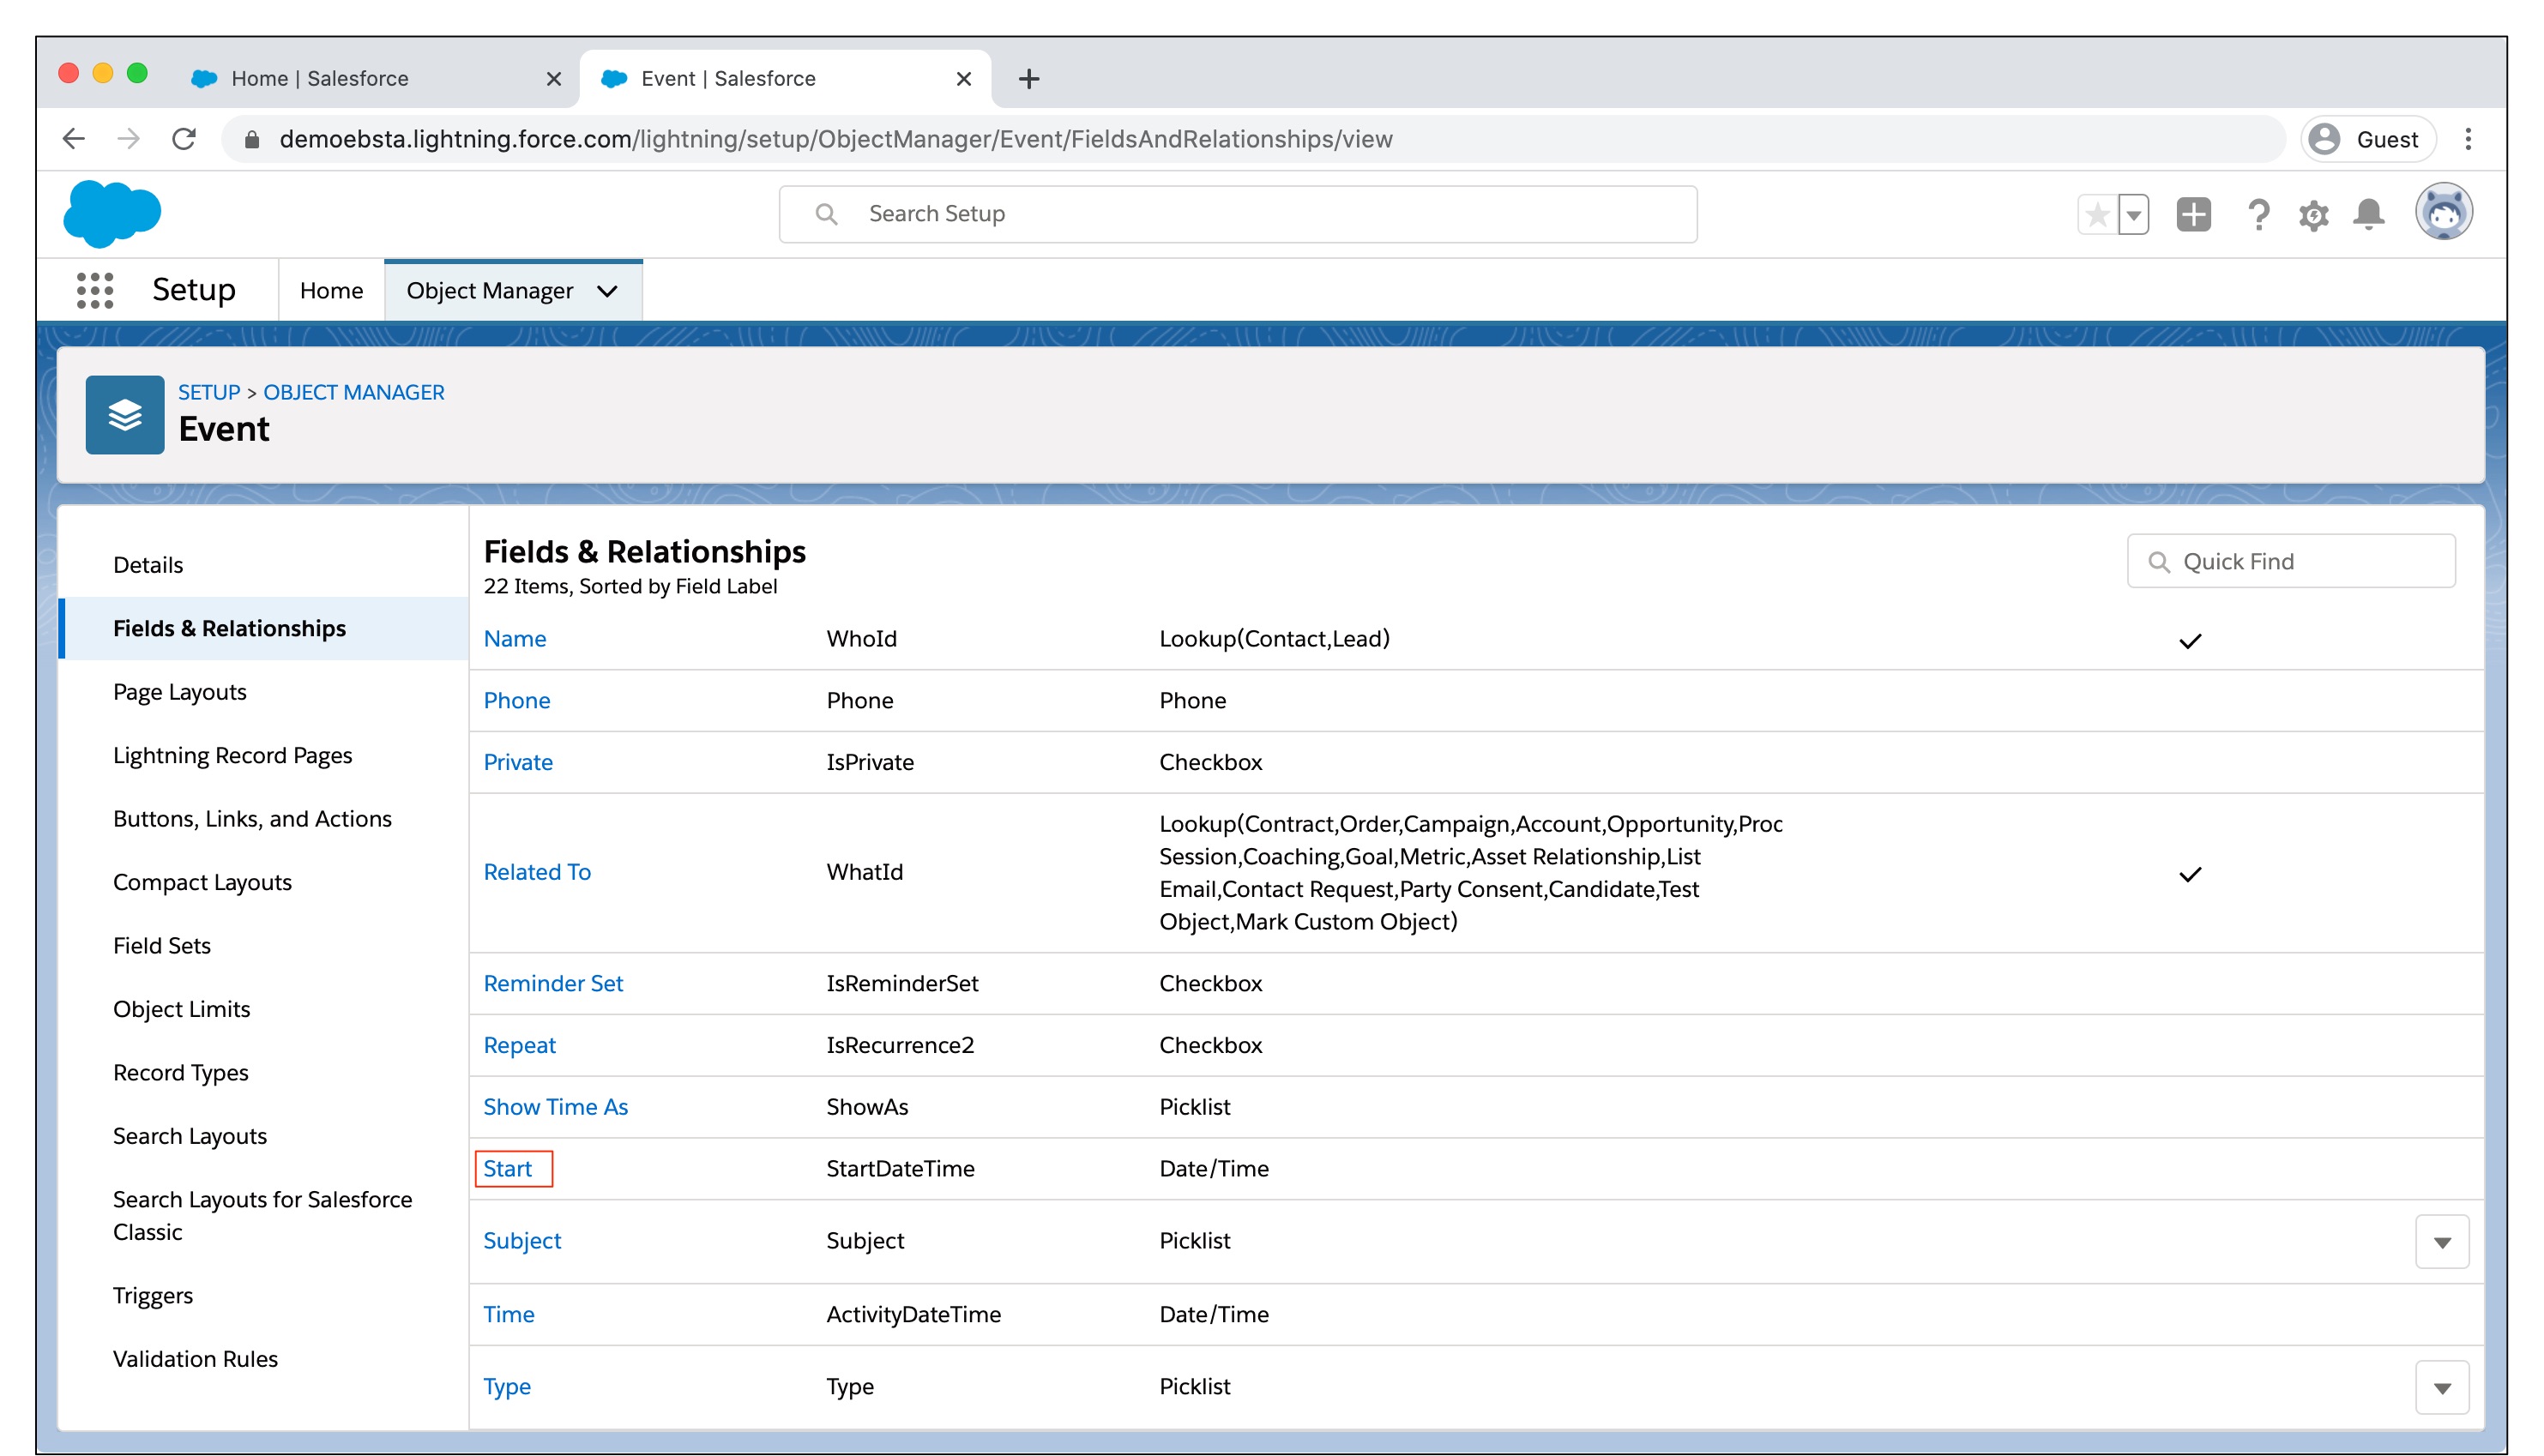Open the Setup gear menu
The height and width of the screenshot is (1456, 2544).
click(2313, 214)
